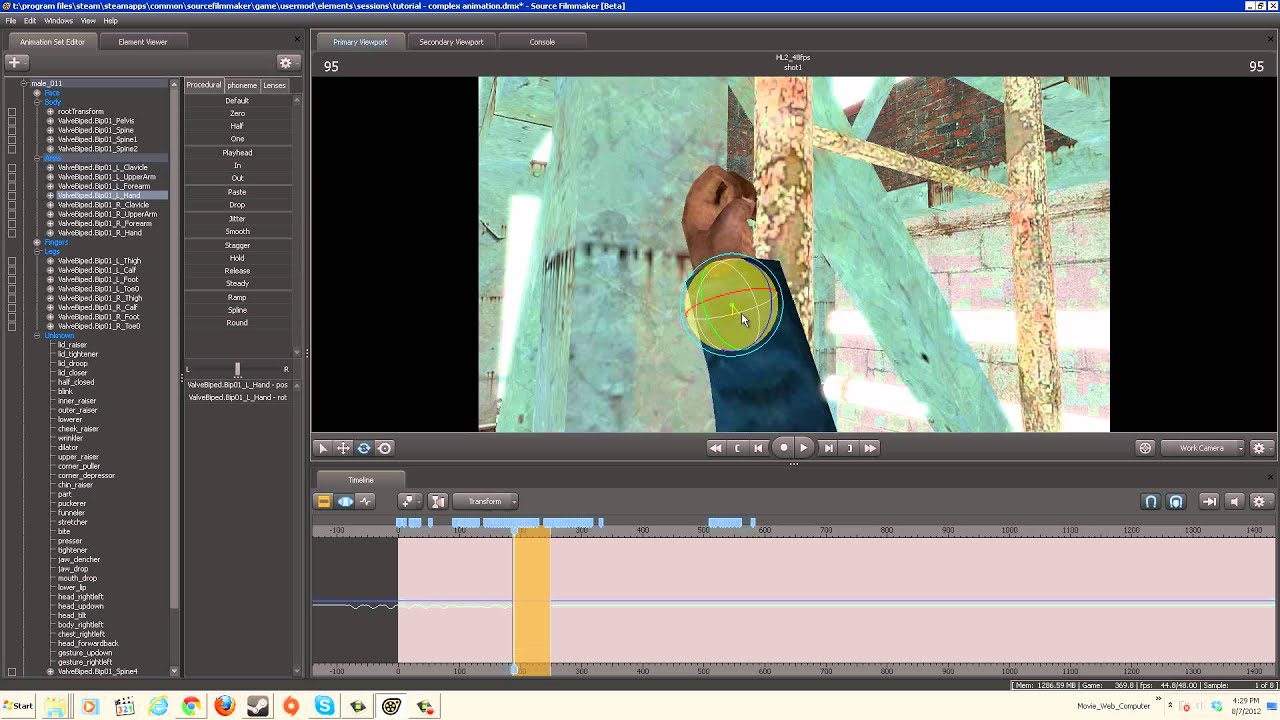
Task: Toggle checkbox beside ValveBiped.Bip01_L_Hand
Action: click(x=12, y=196)
